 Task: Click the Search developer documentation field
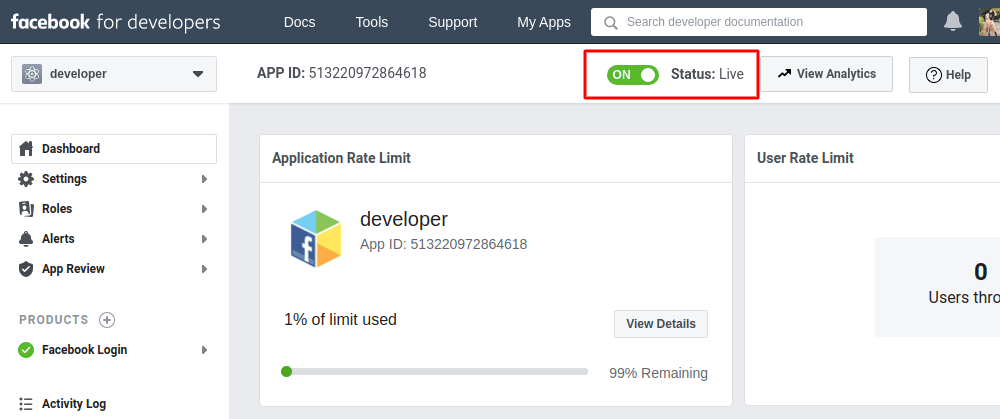pyautogui.click(x=760, y=21)
